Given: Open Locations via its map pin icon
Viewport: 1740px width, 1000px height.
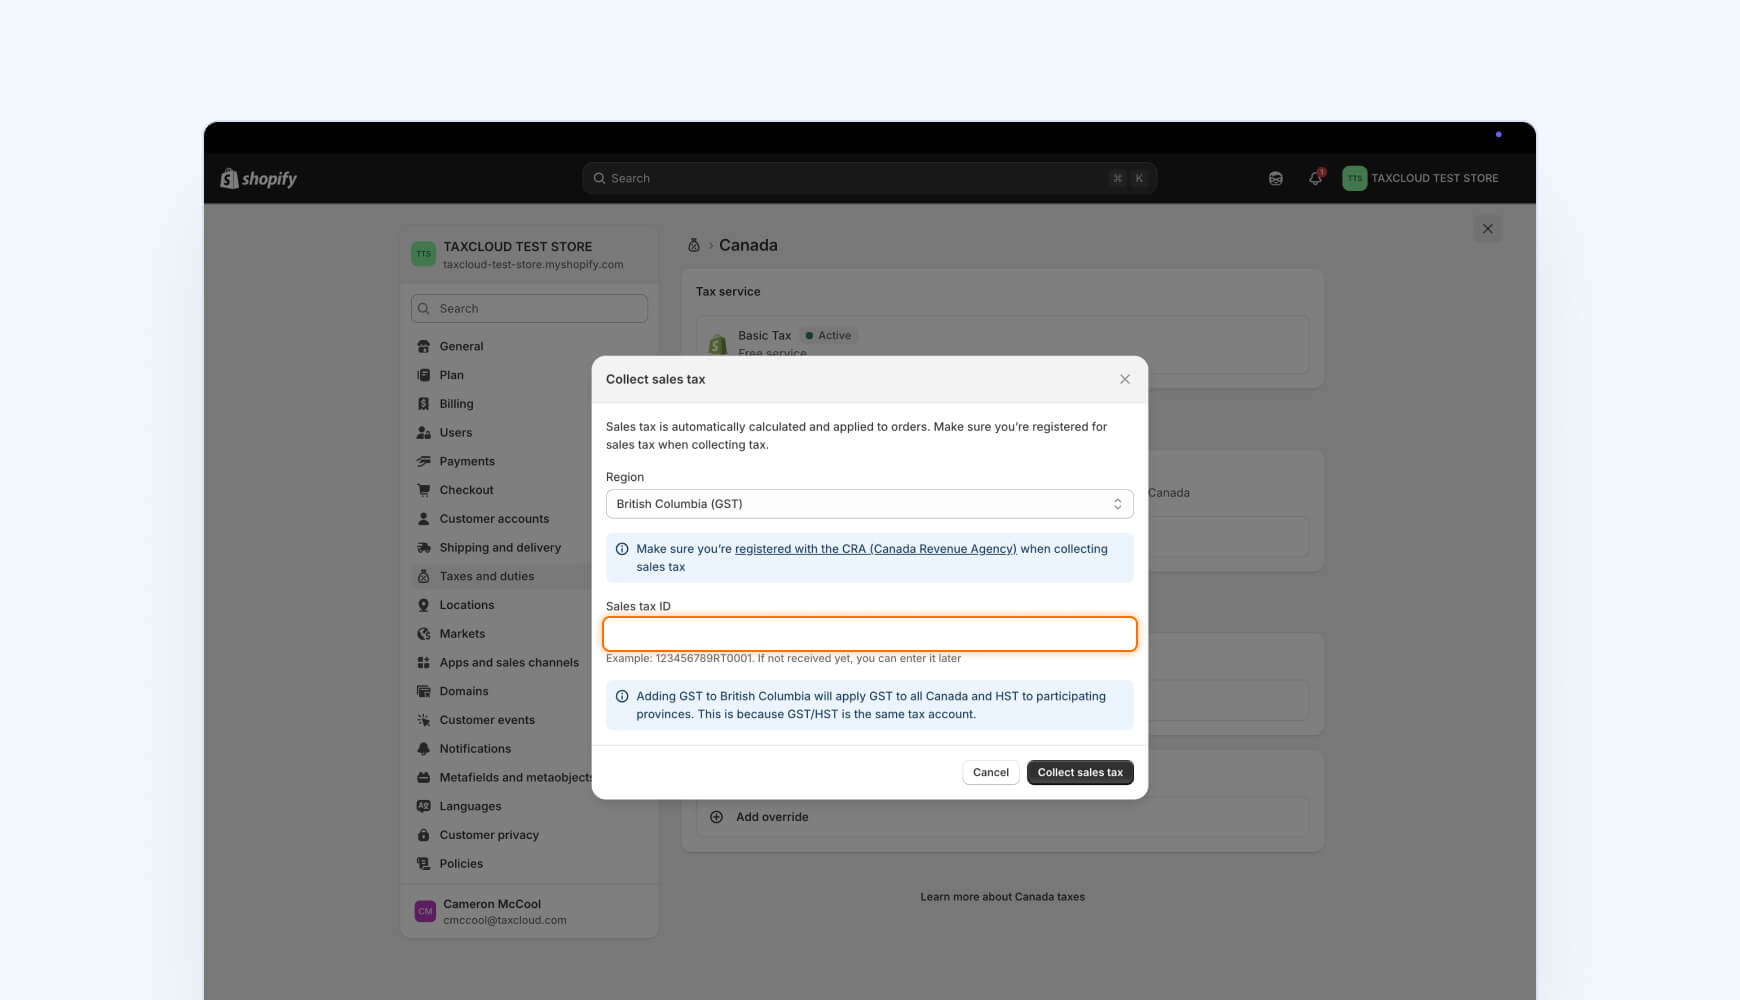Looking at the screenshot, I should [424, 604].
